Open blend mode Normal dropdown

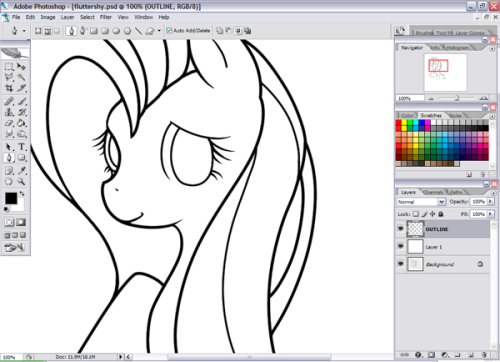click(421, 202)
